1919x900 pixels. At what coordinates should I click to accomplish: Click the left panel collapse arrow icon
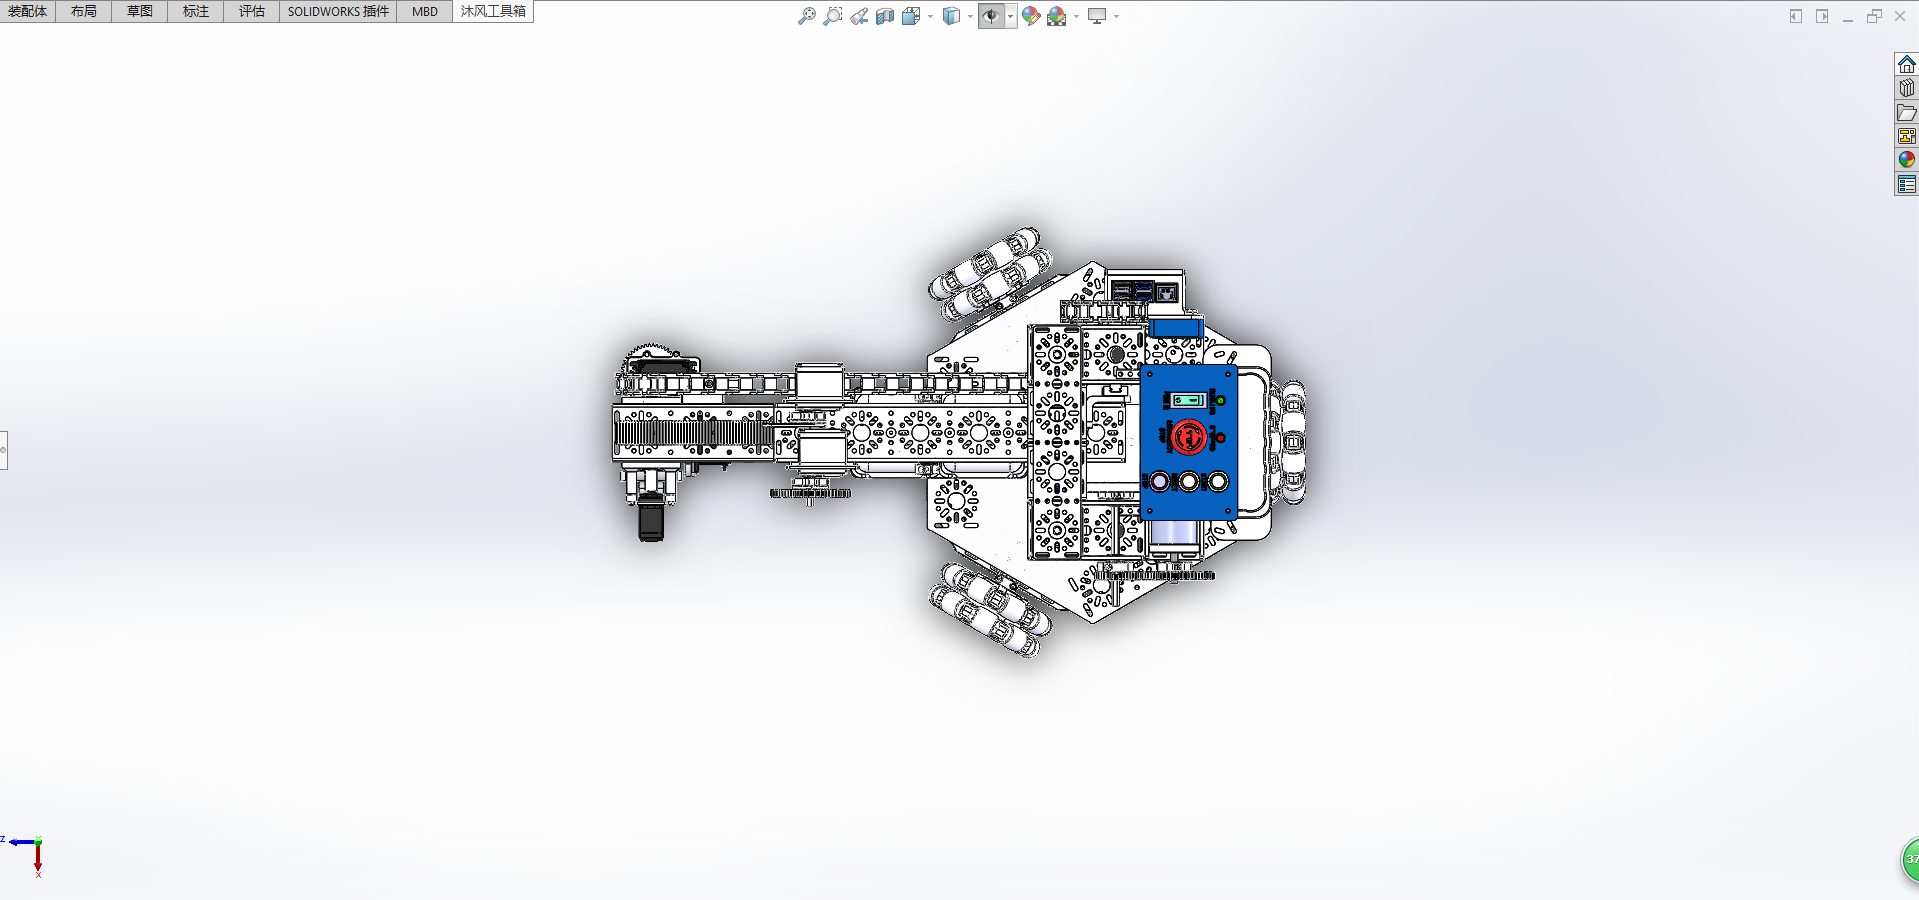[x=1796, y=16]
